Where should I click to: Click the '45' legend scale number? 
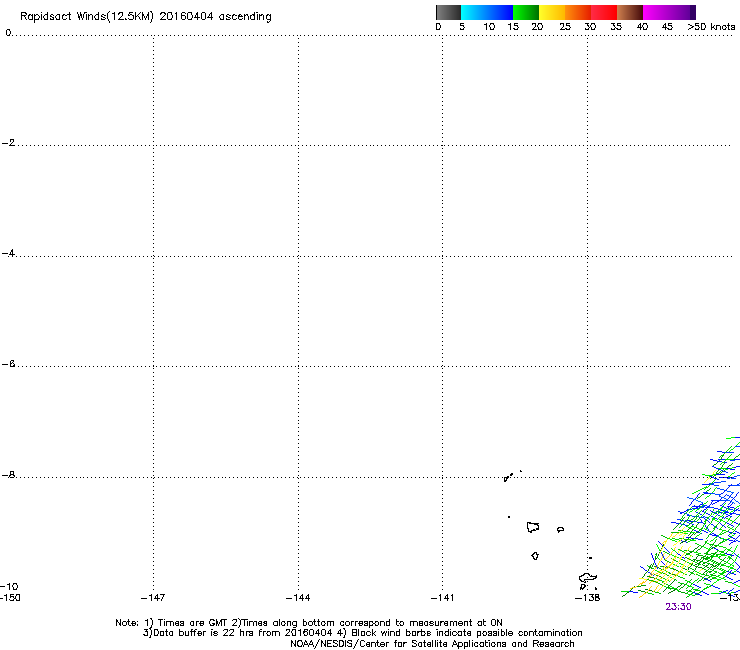pos(667,27)
